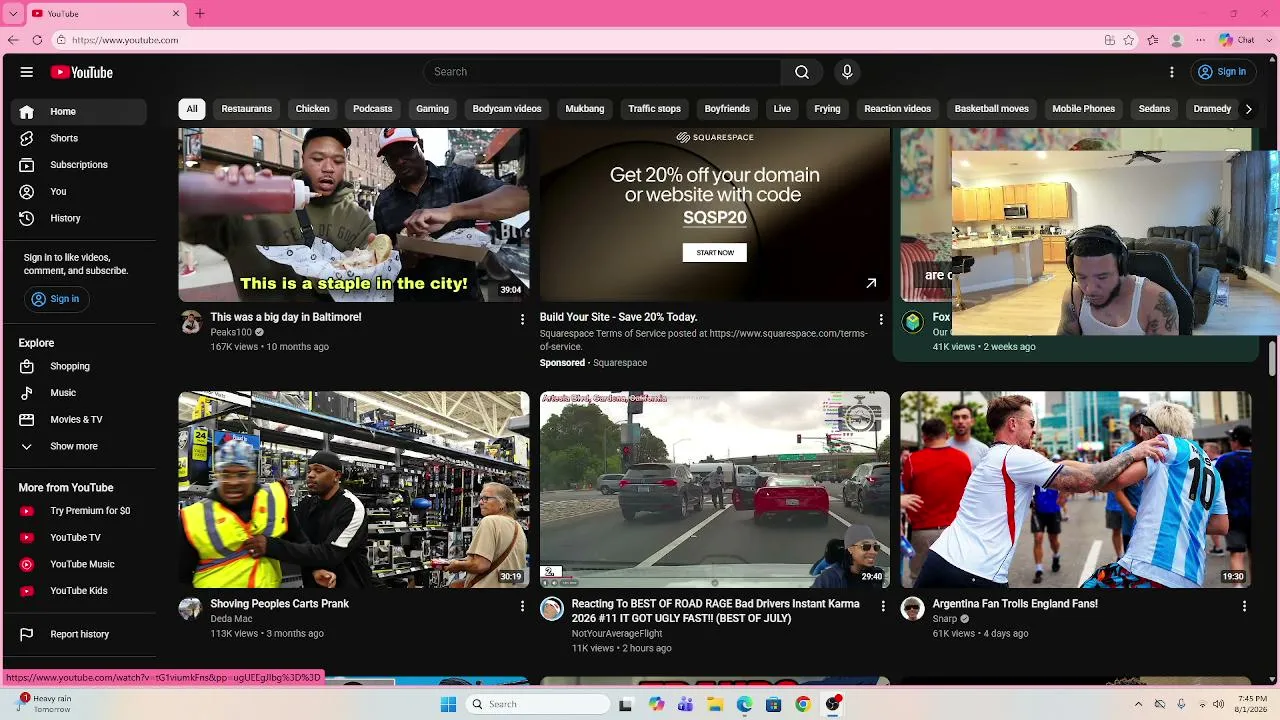The height and width of the screenshot is (720, 1280).
Task: Select the Bodycam videos filter chip
Action: [507, 109]
